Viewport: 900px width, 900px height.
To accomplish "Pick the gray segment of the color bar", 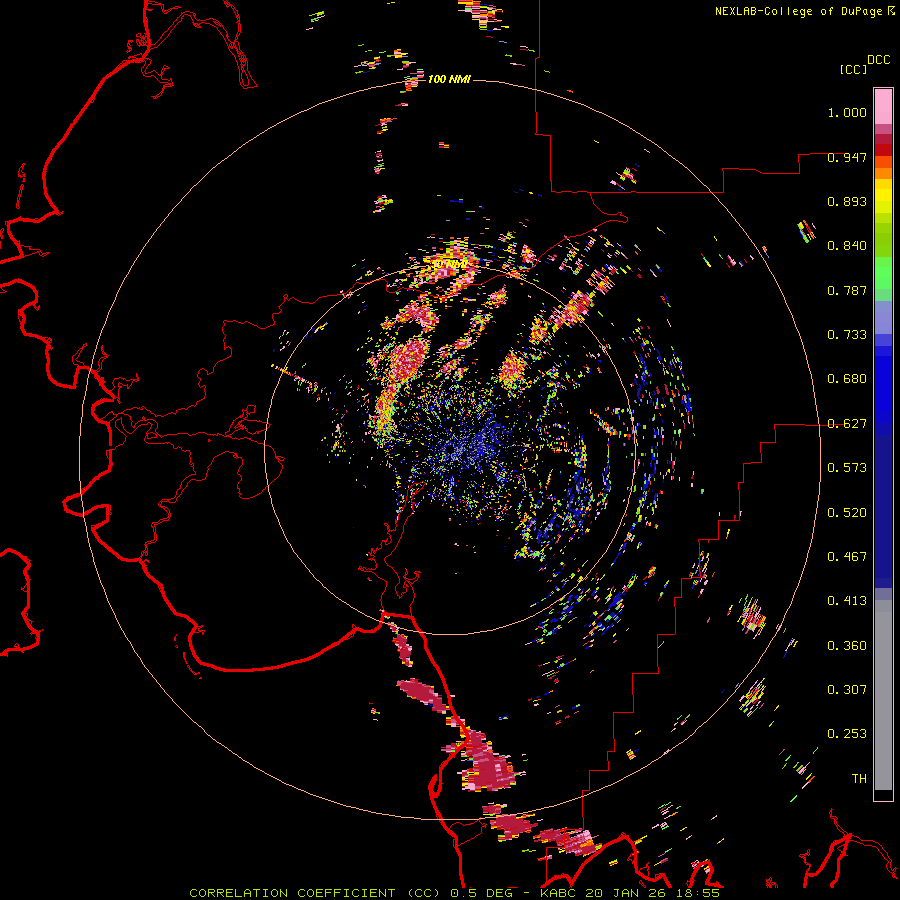I will tap(883, 695).
